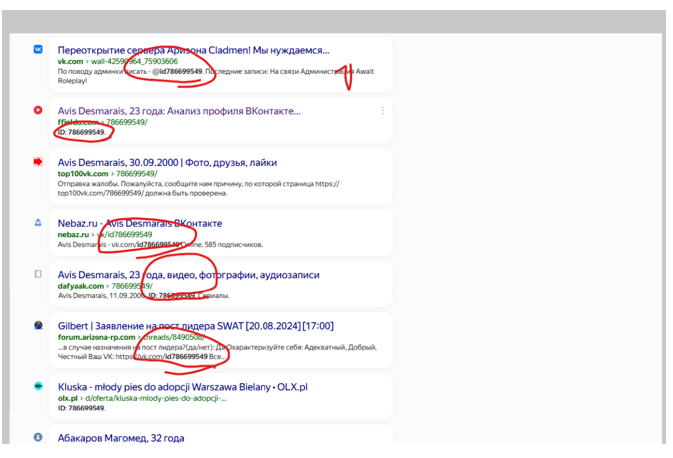The height and width of the screenshot is (458, 673).
Task: Click the red arrow favicon of the top100vk result
Action: point(38,162)
